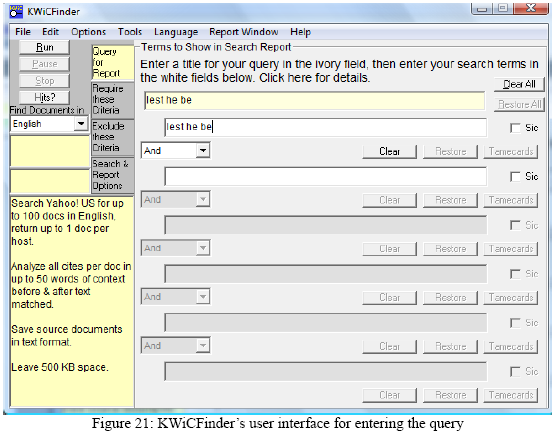This screenshot has width=553, height=433.
Task: Open the Language menu
Action: tap(176, 32)
